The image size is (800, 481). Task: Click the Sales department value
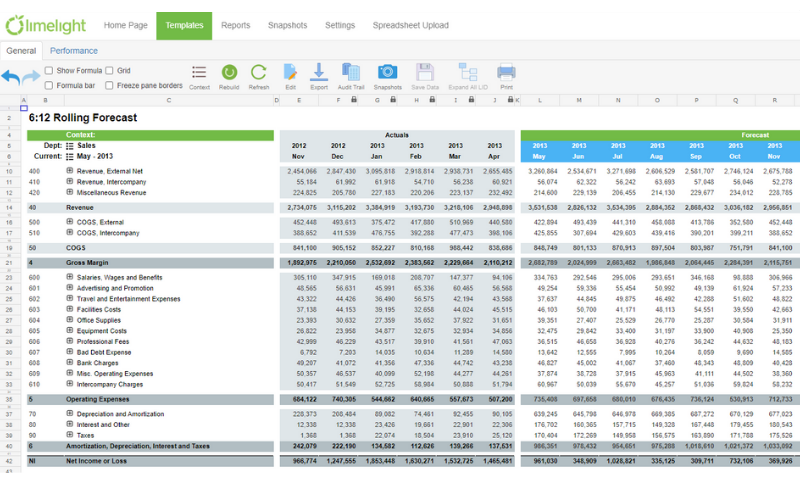[86, 146]
